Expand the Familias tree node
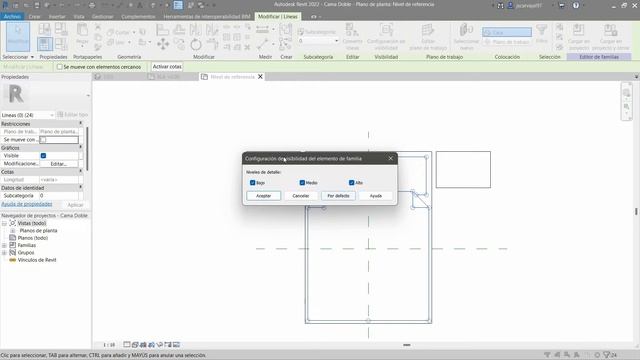The height and width of the screenshot is (360, 640). 4,245
